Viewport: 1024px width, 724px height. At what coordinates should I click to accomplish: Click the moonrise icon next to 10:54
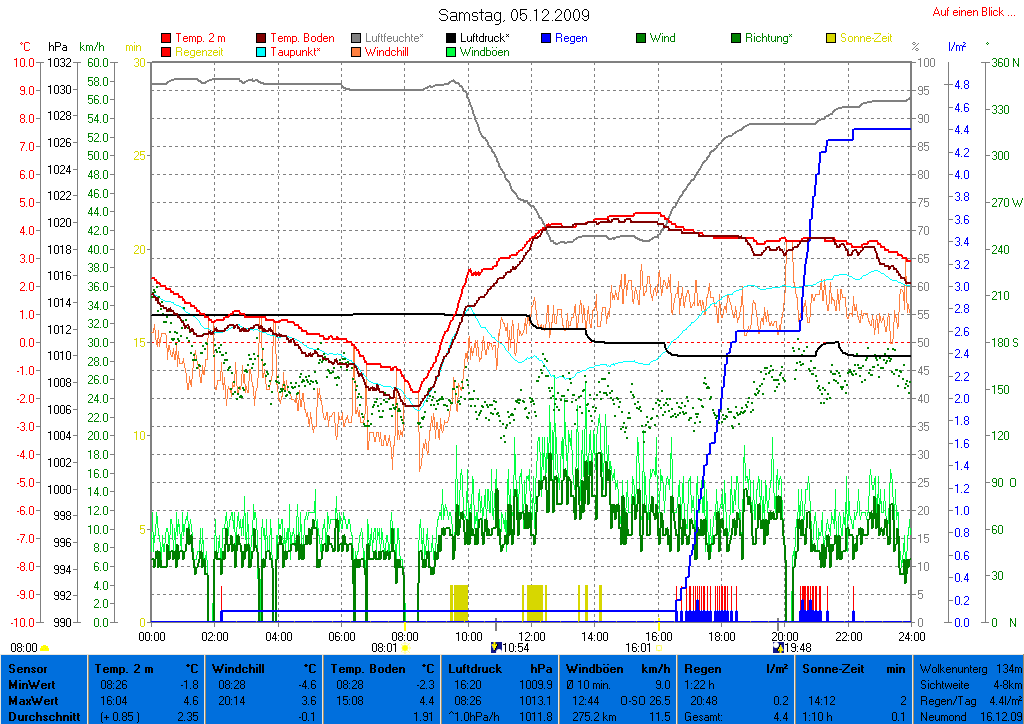(x=496, y=647)
